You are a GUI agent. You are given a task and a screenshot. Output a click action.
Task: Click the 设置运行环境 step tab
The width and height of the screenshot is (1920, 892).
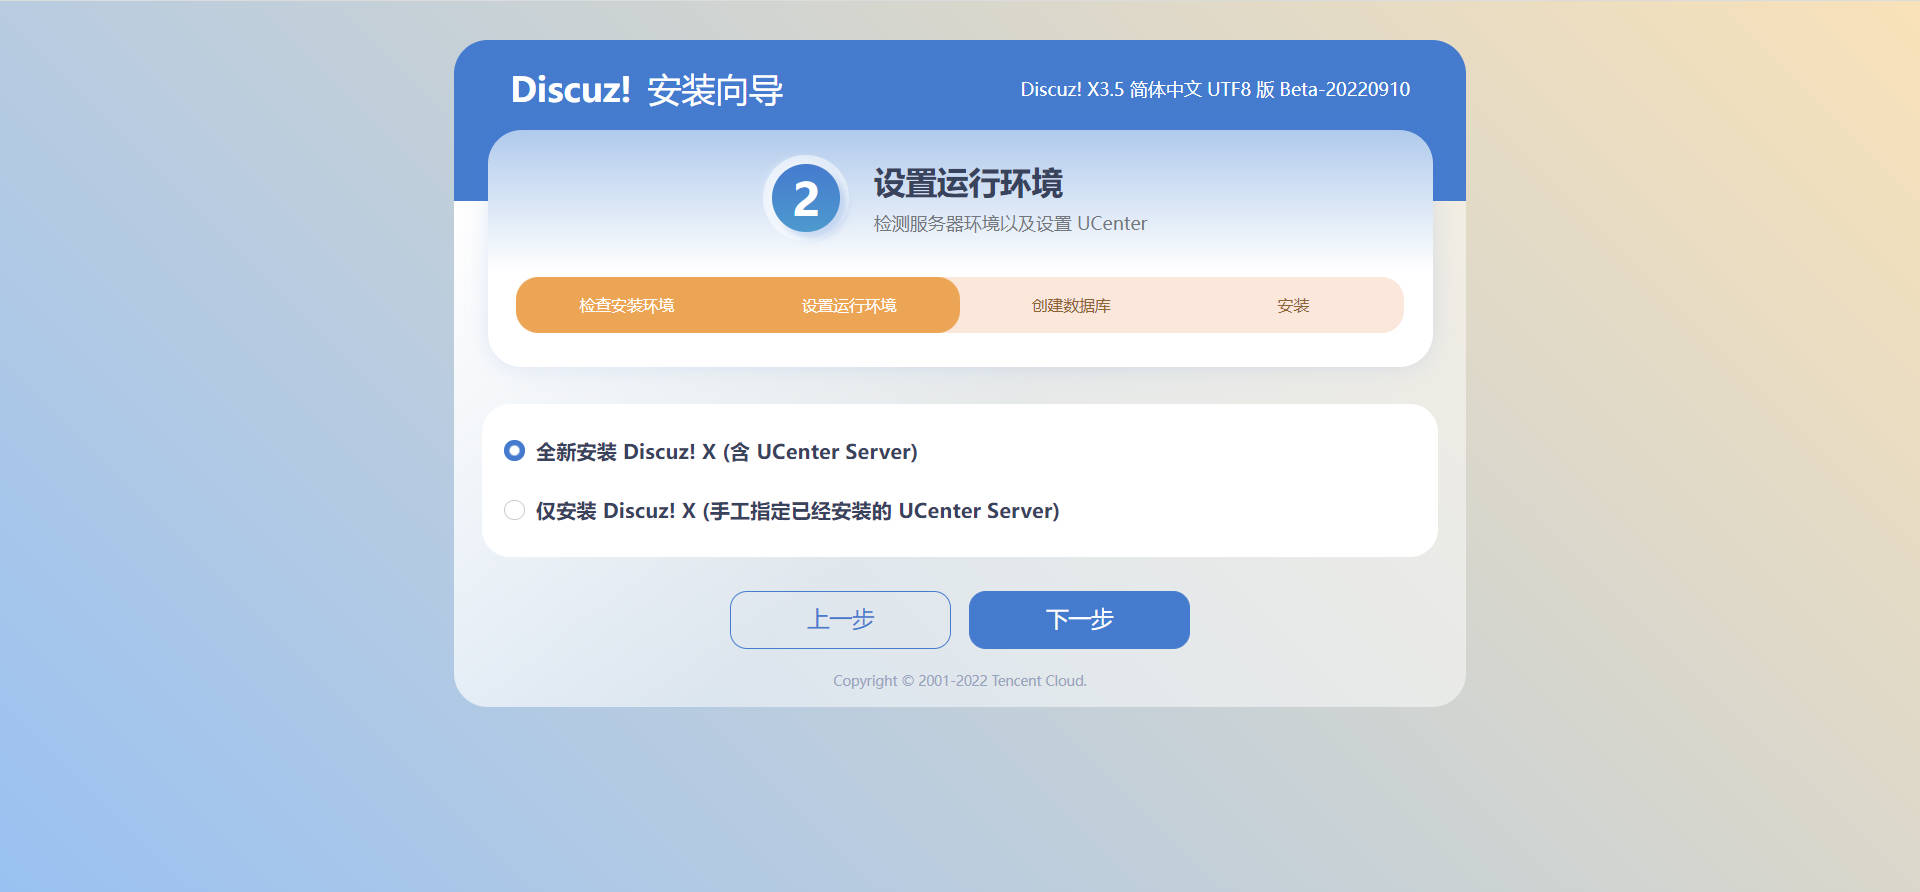pos(849,305)
